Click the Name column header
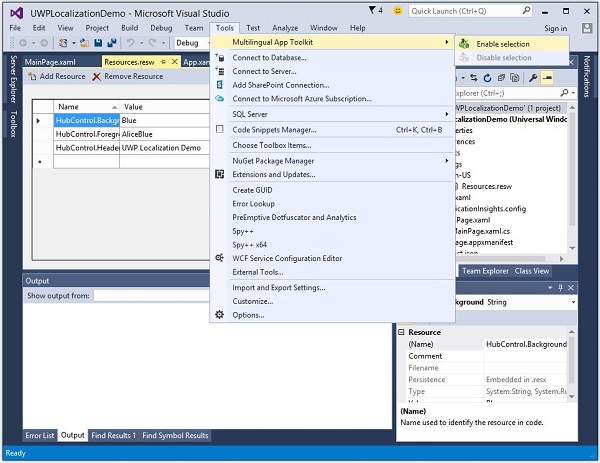Image resolution: width=600 pixels, height=463 pixels. [x=86, y=107]
